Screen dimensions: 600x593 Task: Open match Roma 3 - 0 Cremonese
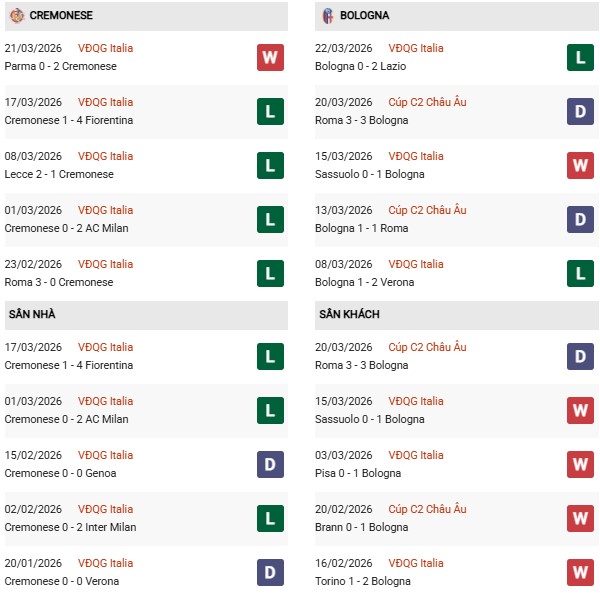59,282
